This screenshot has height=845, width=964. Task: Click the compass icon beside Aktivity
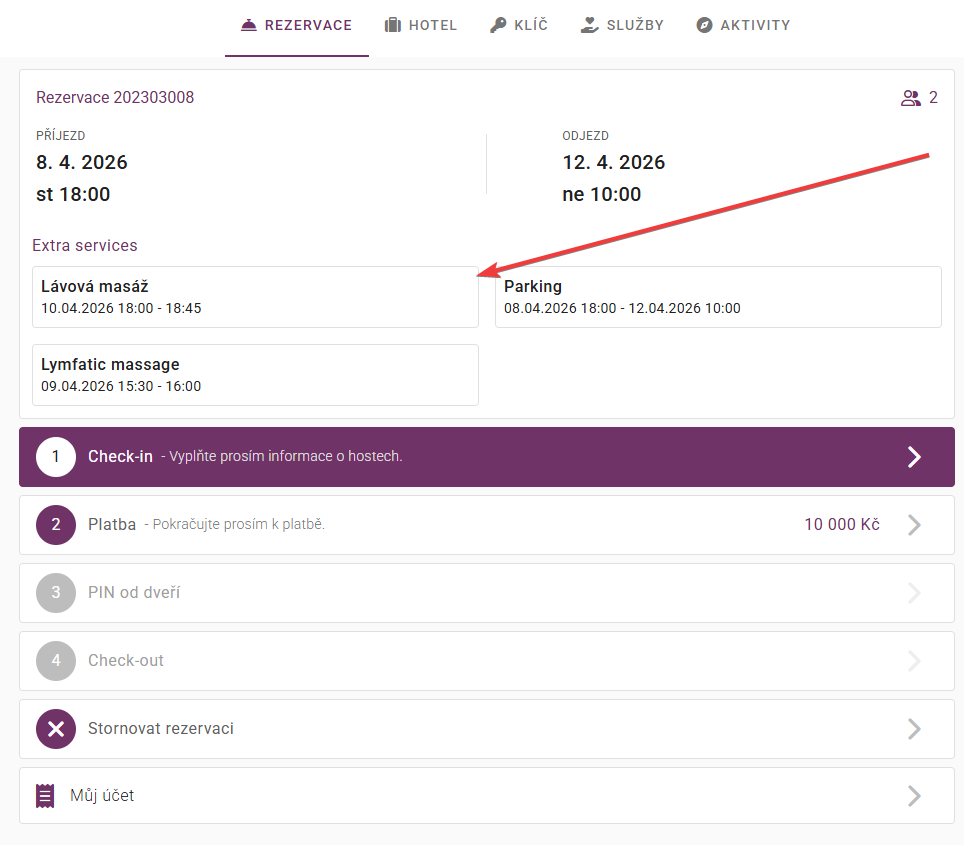point(704,25)
